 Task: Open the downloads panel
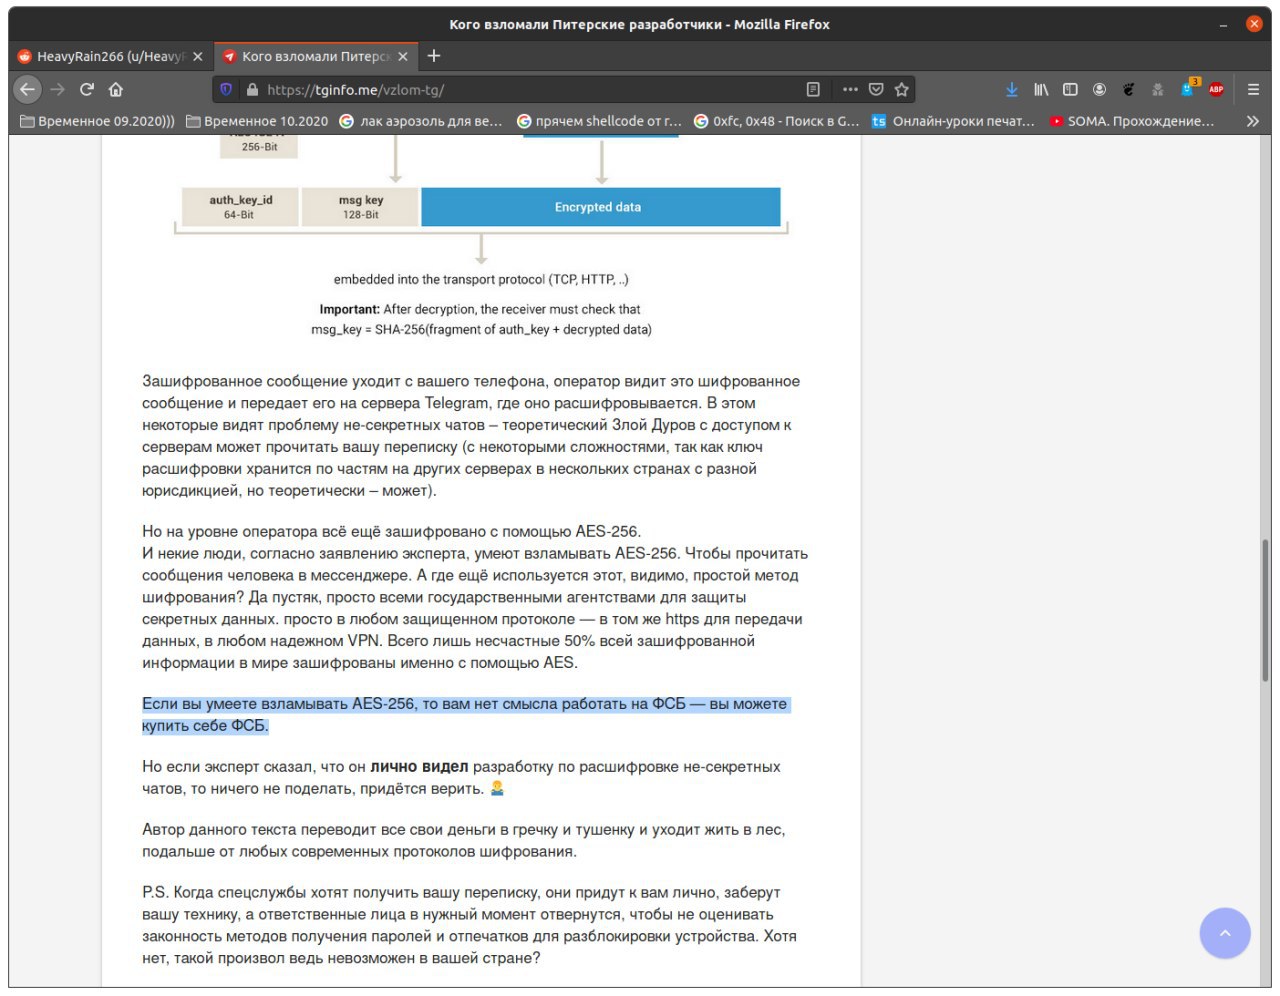pos(1012,89)
